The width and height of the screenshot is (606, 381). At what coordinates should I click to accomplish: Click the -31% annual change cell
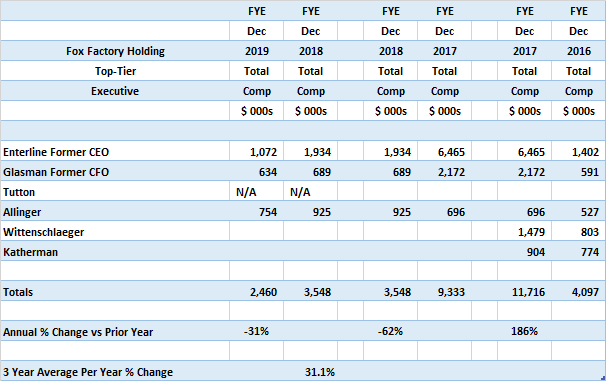pos(257,332)
